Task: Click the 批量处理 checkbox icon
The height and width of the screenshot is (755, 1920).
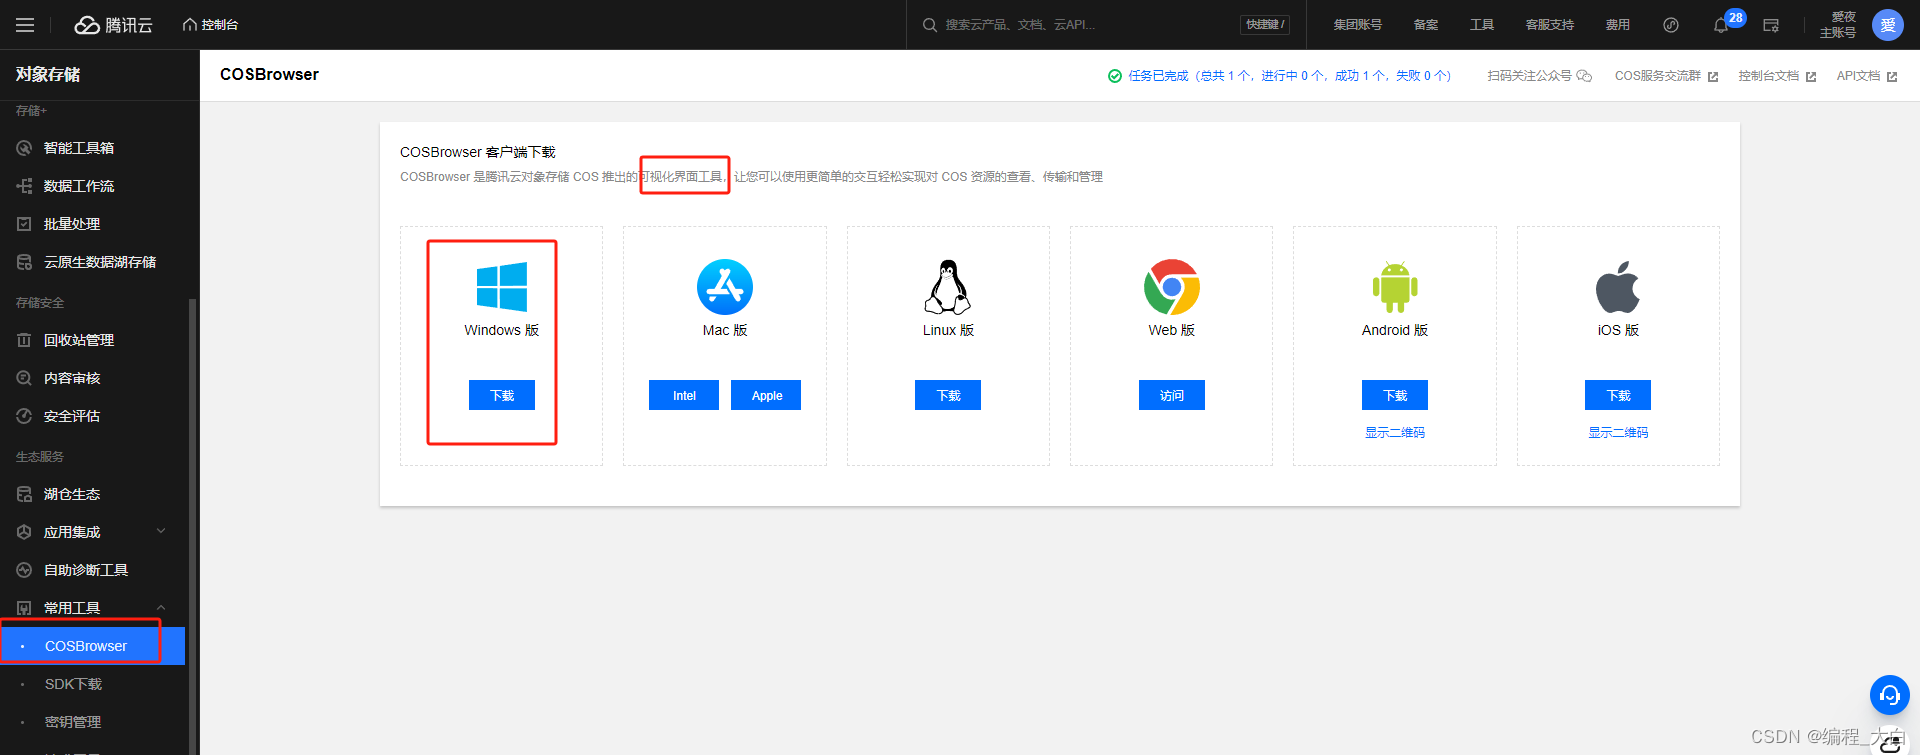Action: point(24,224)
